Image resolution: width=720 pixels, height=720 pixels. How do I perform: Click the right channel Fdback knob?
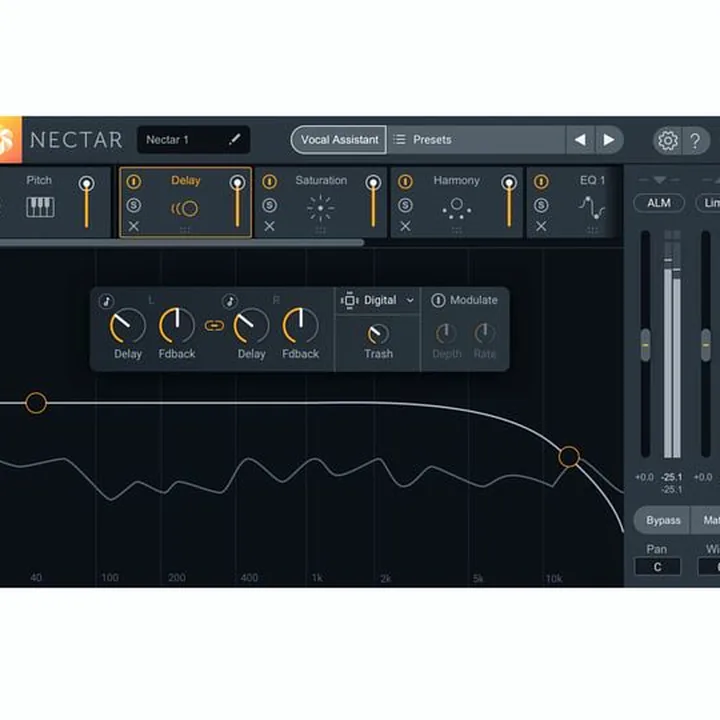pyautogui.click(x=300, y=326)
